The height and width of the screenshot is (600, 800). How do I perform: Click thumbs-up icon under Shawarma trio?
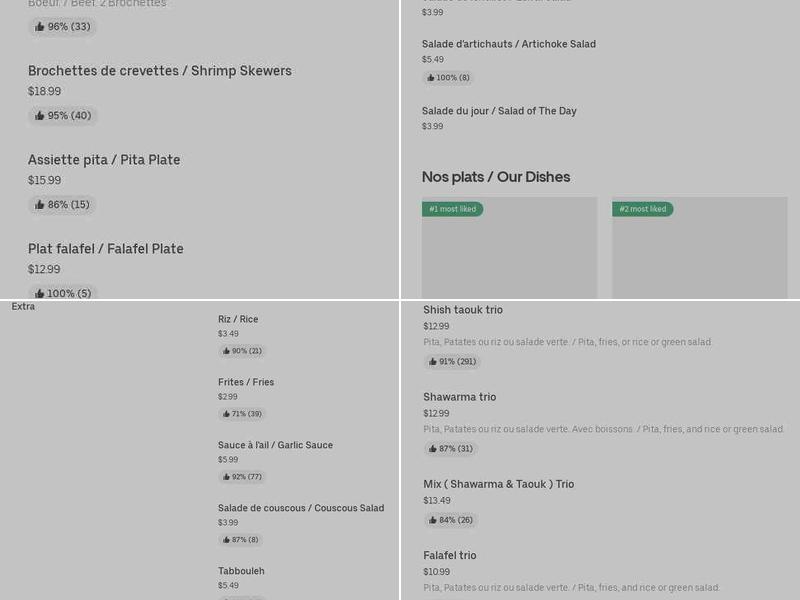pos(433,449)
